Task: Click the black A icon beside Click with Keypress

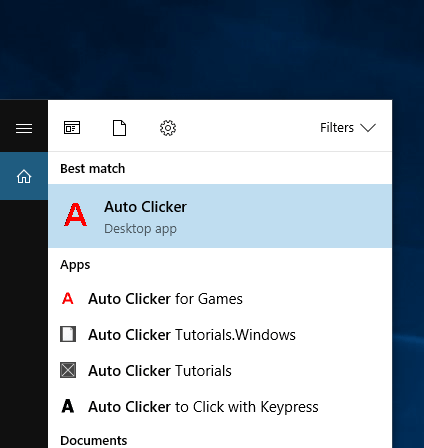Action: coord(68,406)
